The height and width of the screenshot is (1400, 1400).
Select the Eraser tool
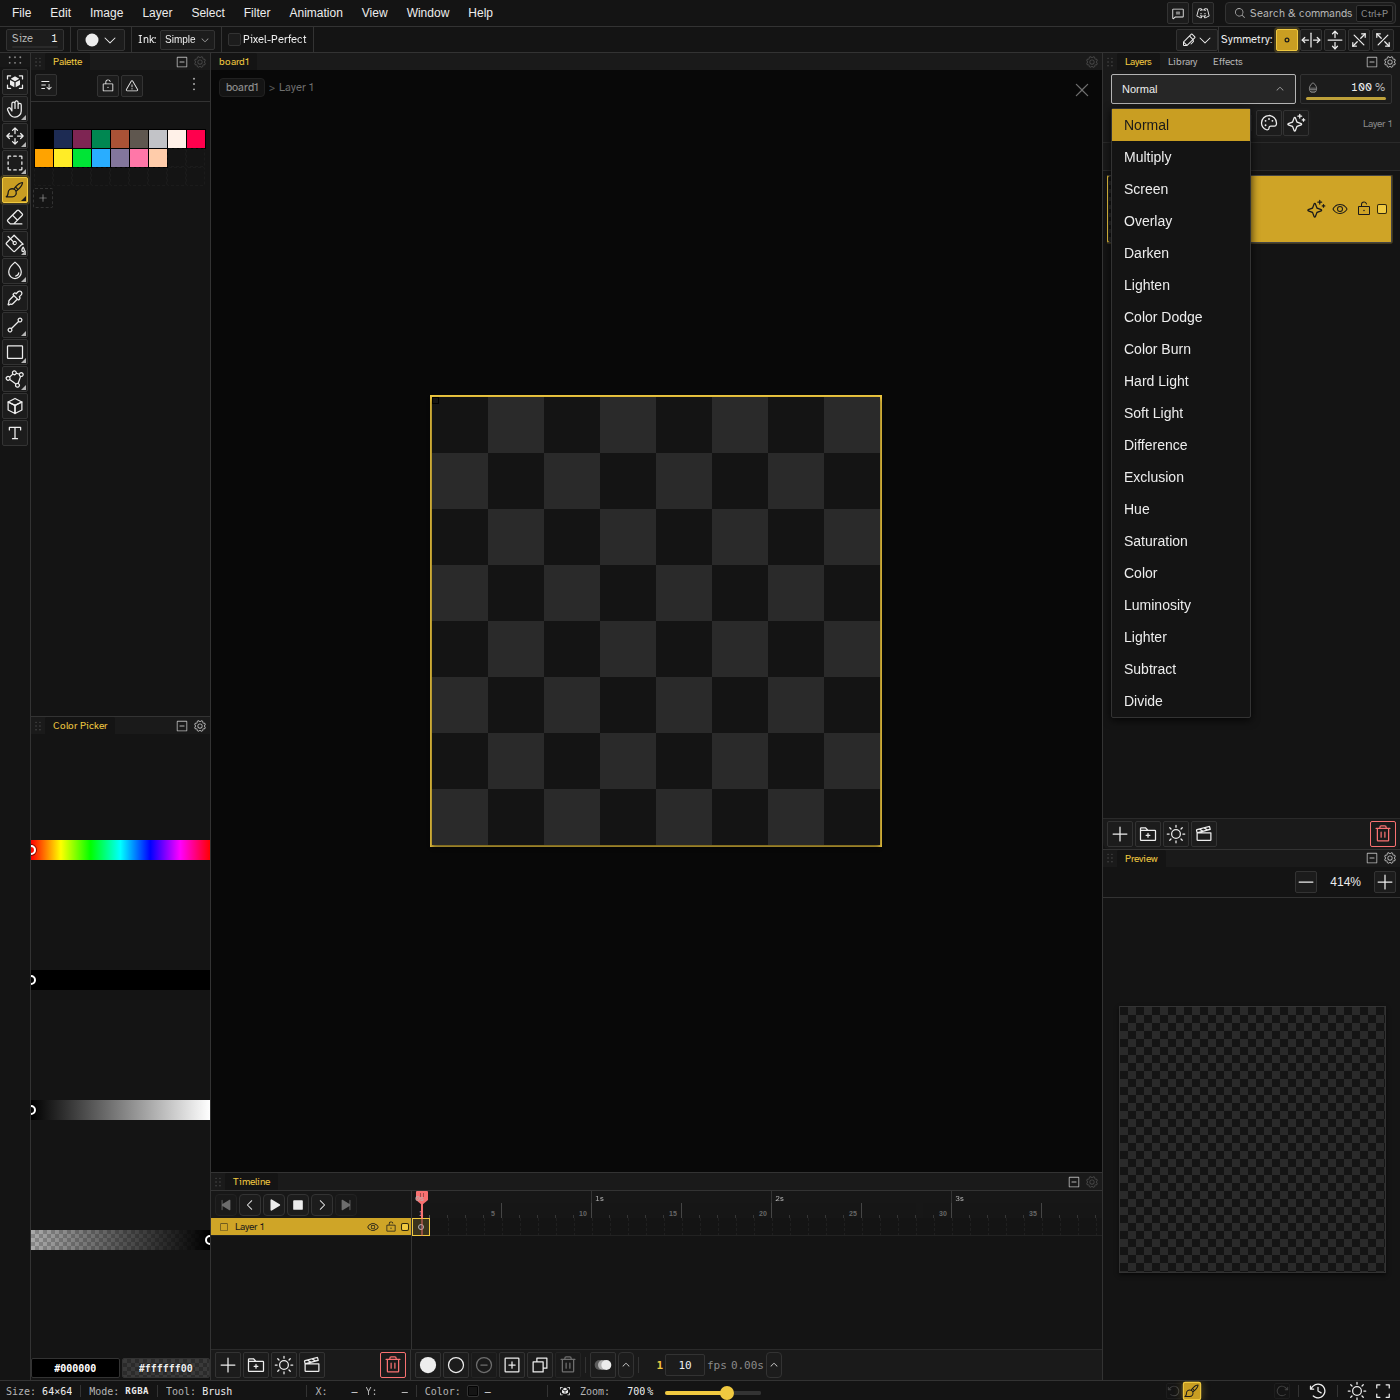coord(15,217)
